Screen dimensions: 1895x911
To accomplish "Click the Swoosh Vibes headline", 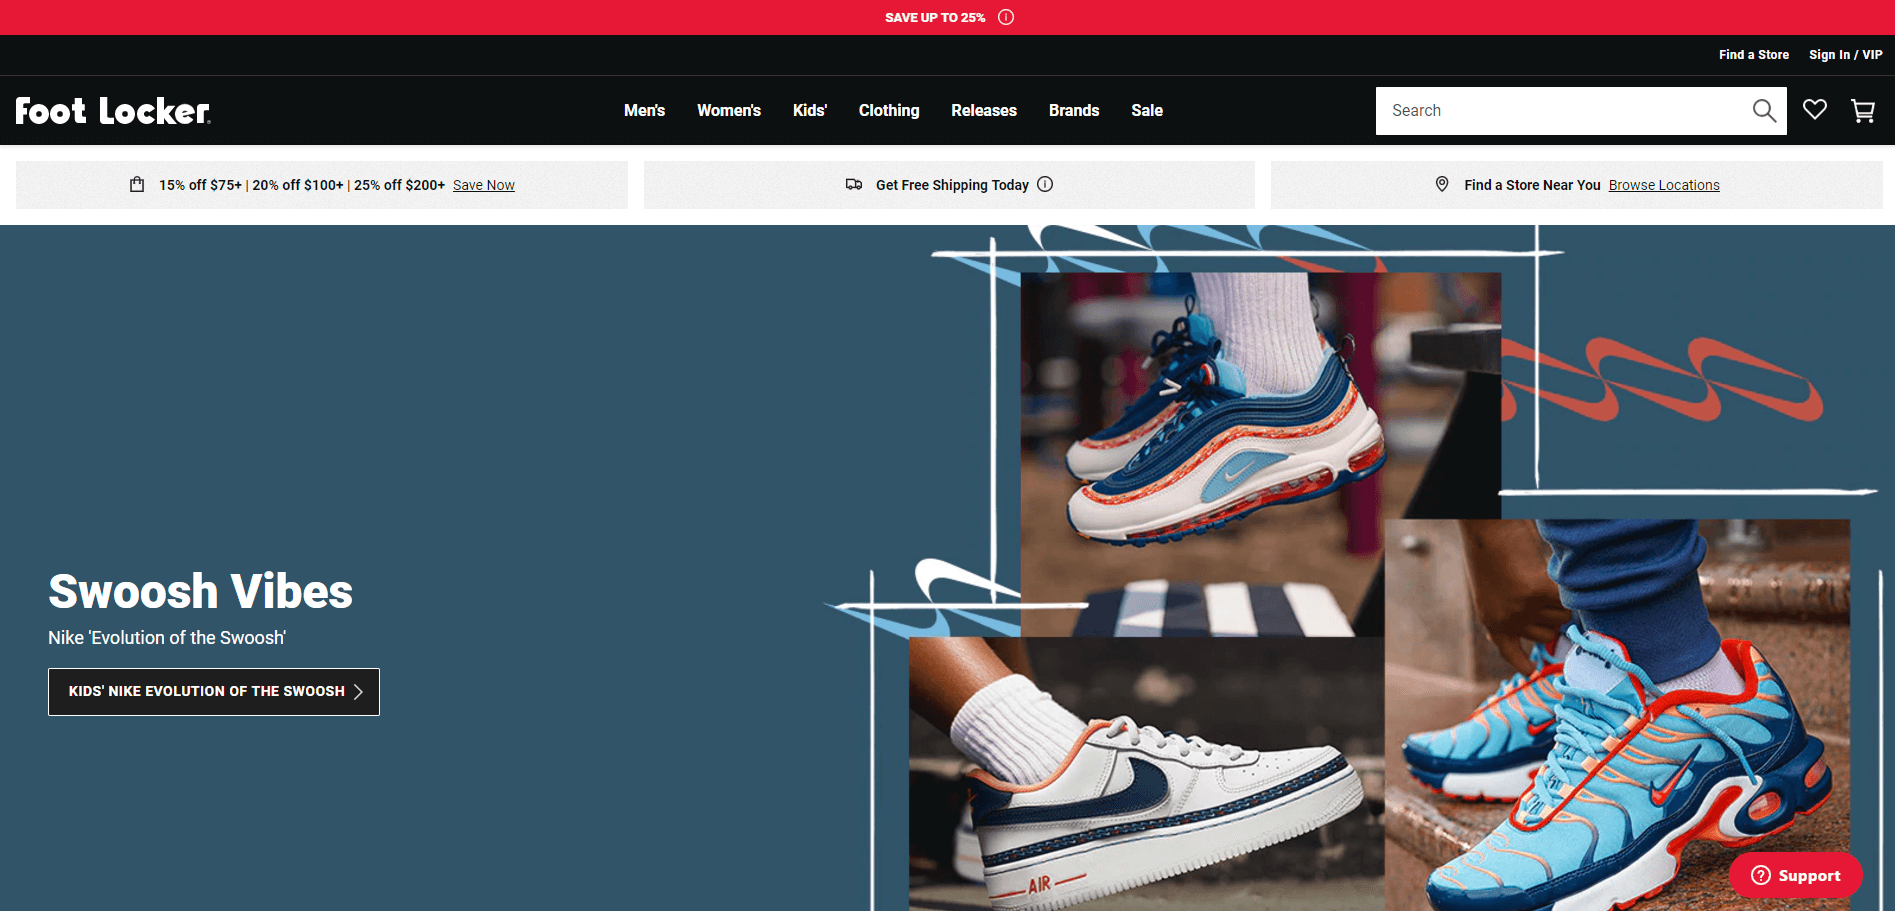I will [200, 591].
